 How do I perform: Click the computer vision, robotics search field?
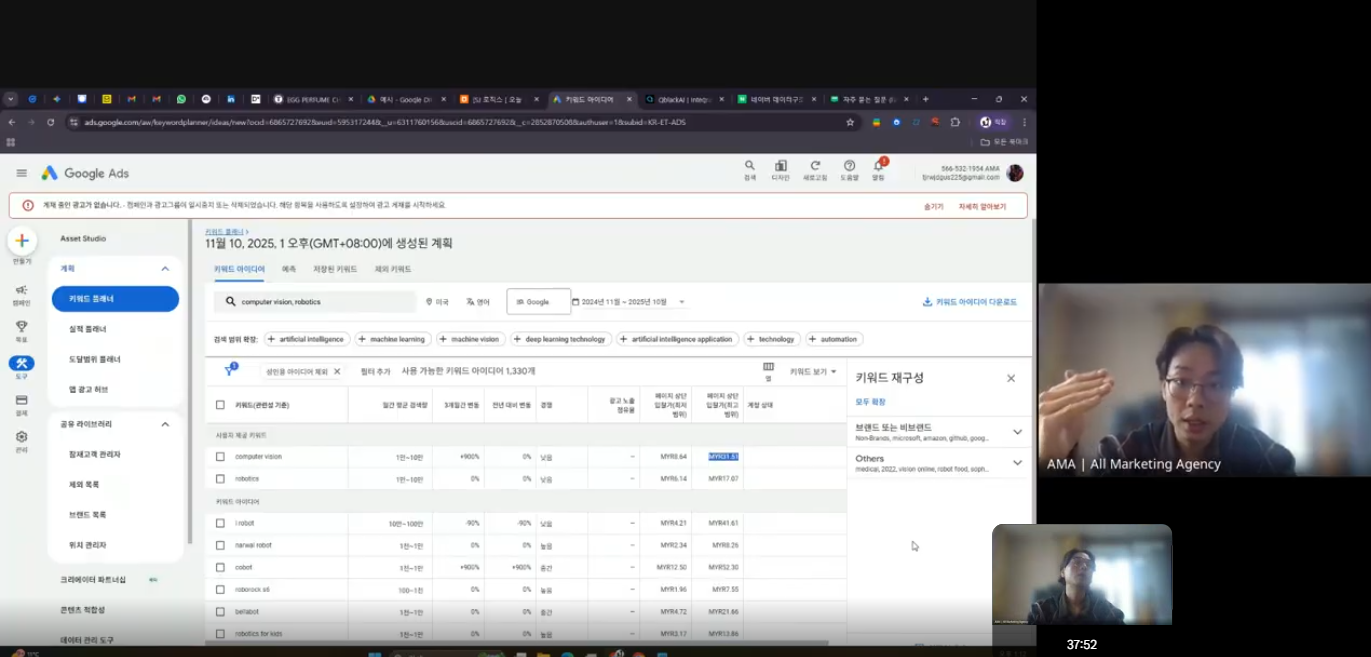[x=315, y=302]
